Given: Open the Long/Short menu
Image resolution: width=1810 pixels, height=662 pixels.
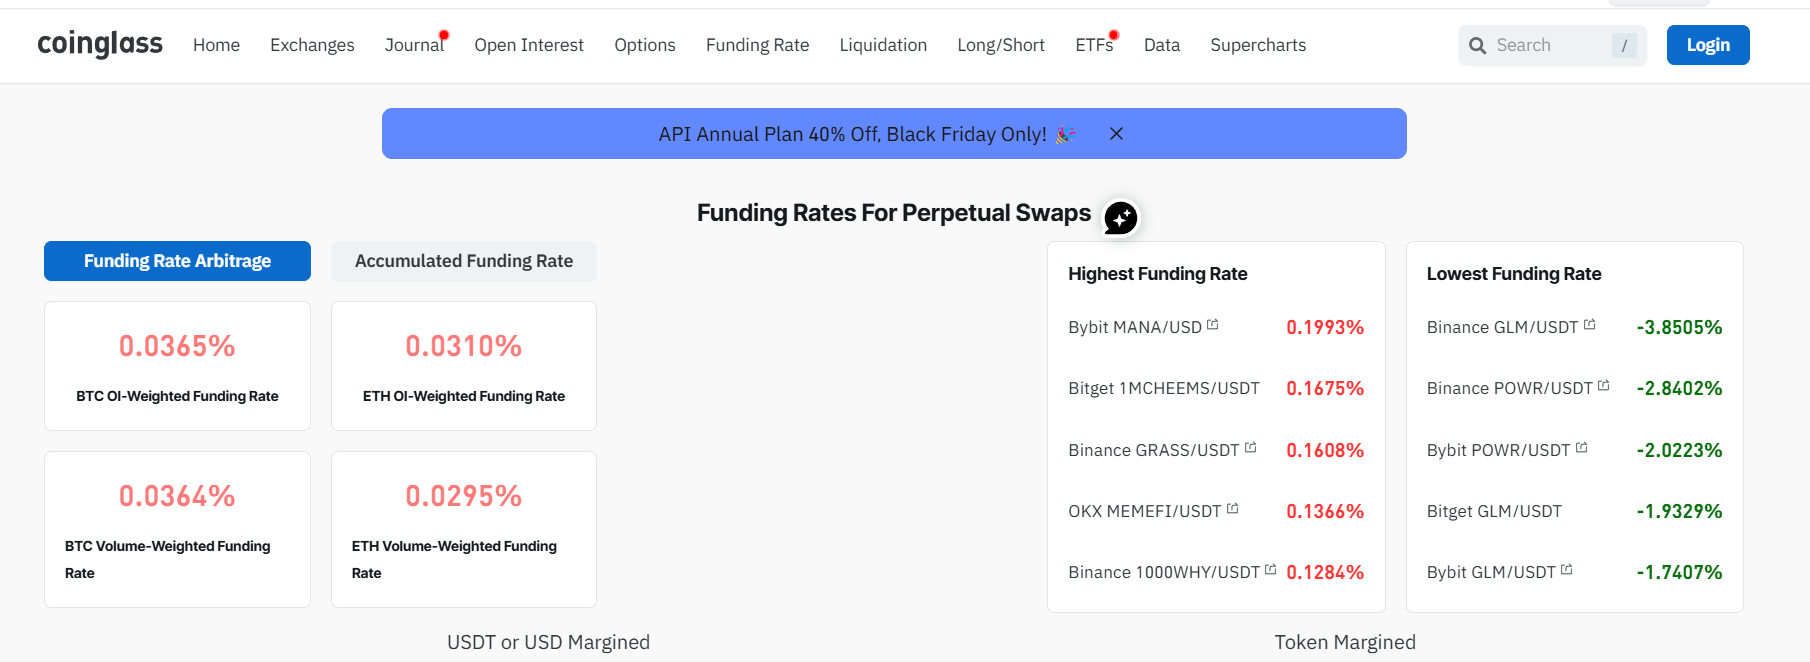Looking at the screenshot, I should coord(1001,45).
